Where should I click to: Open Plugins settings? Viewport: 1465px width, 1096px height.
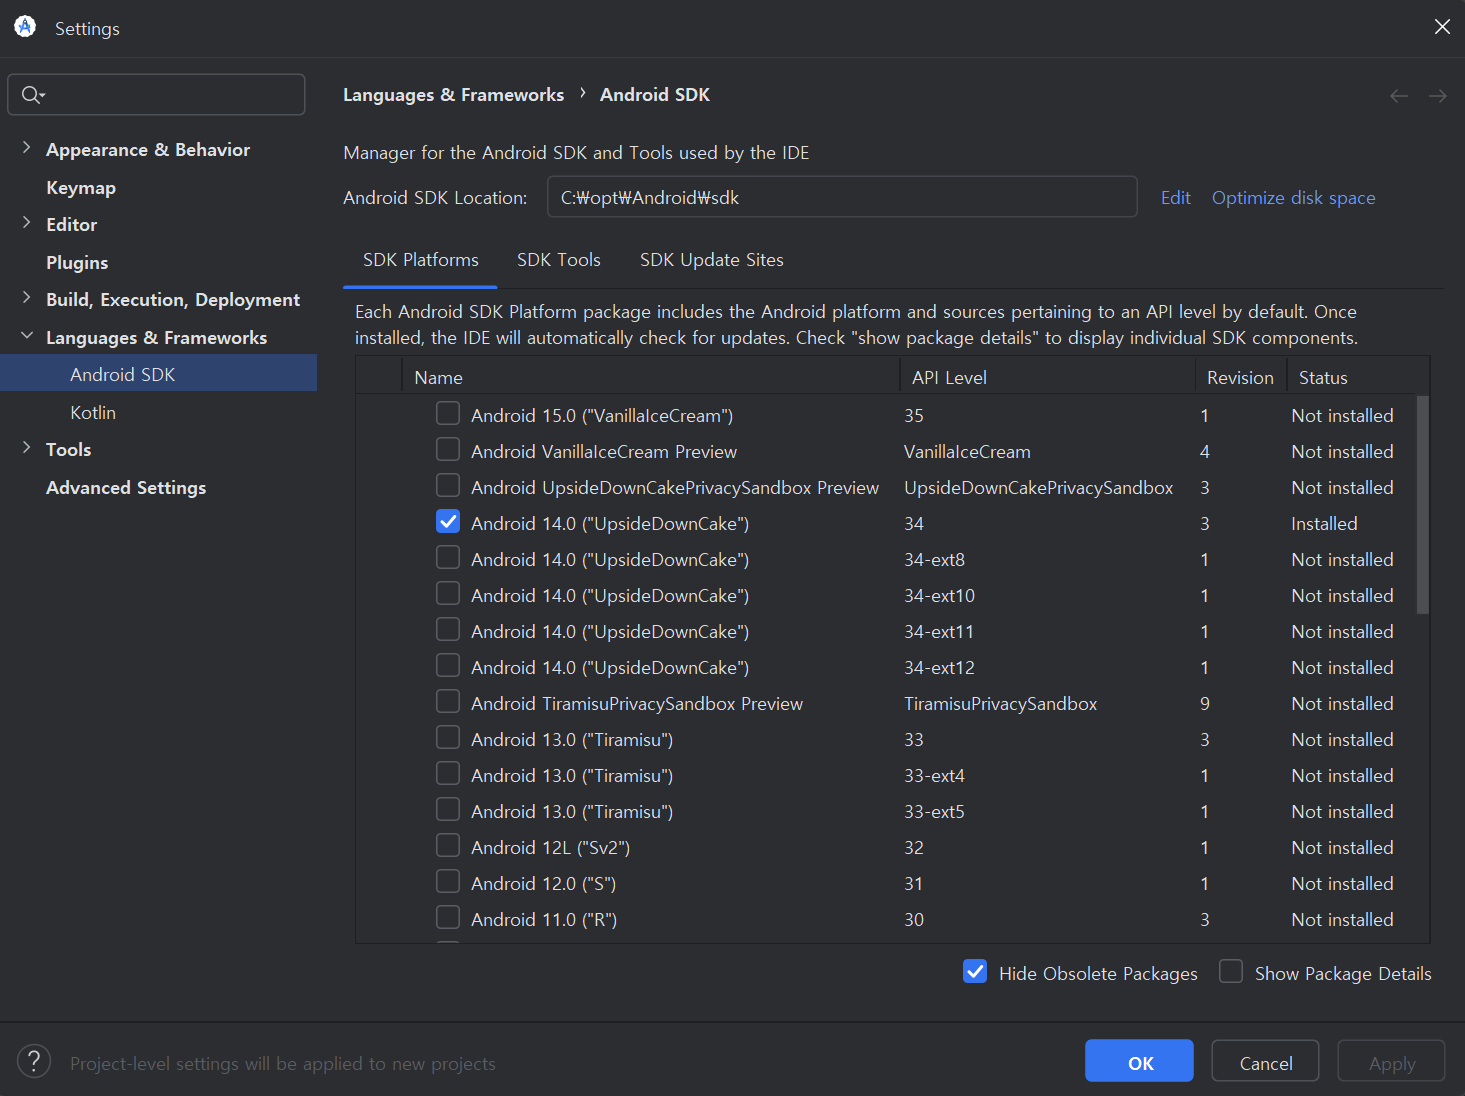[x=77, y=263]
